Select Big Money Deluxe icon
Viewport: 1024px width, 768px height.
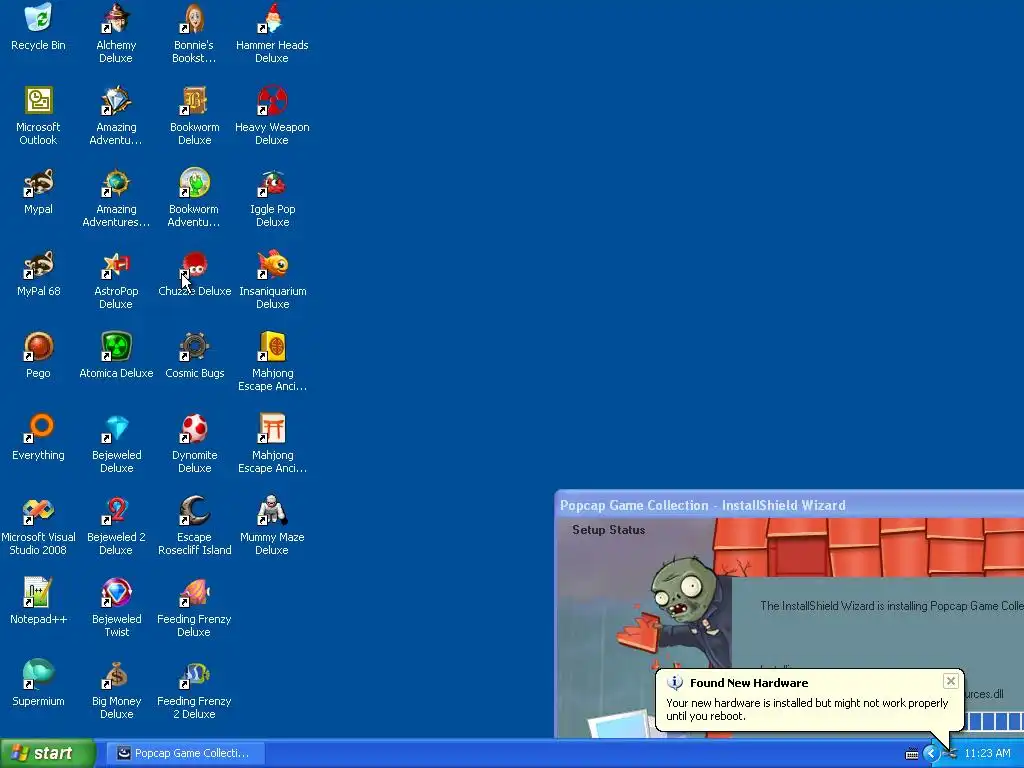pyautogui.click(x=116, y=675)
